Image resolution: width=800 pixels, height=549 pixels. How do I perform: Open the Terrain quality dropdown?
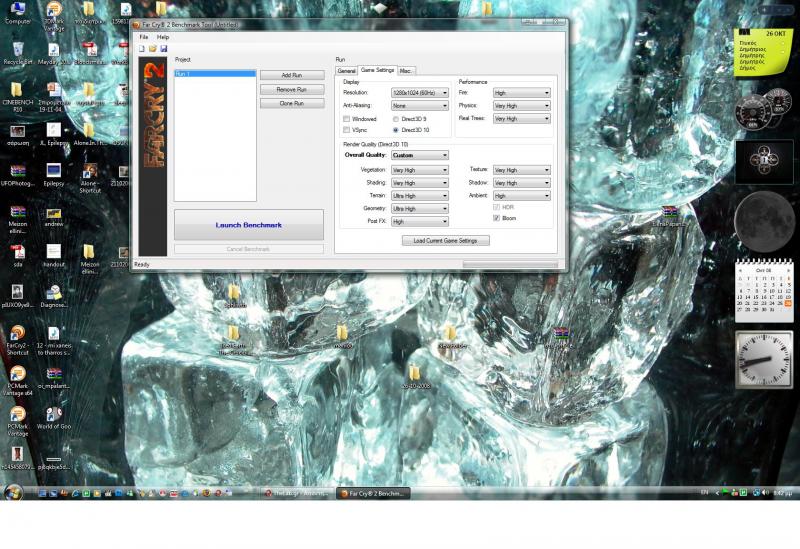(x=419, y=196)
